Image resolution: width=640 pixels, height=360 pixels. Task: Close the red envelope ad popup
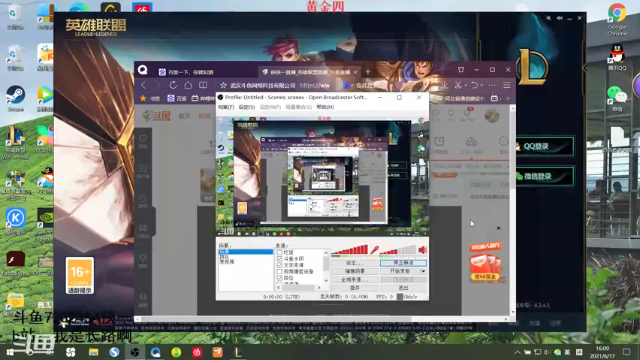(x=498, y=228)
